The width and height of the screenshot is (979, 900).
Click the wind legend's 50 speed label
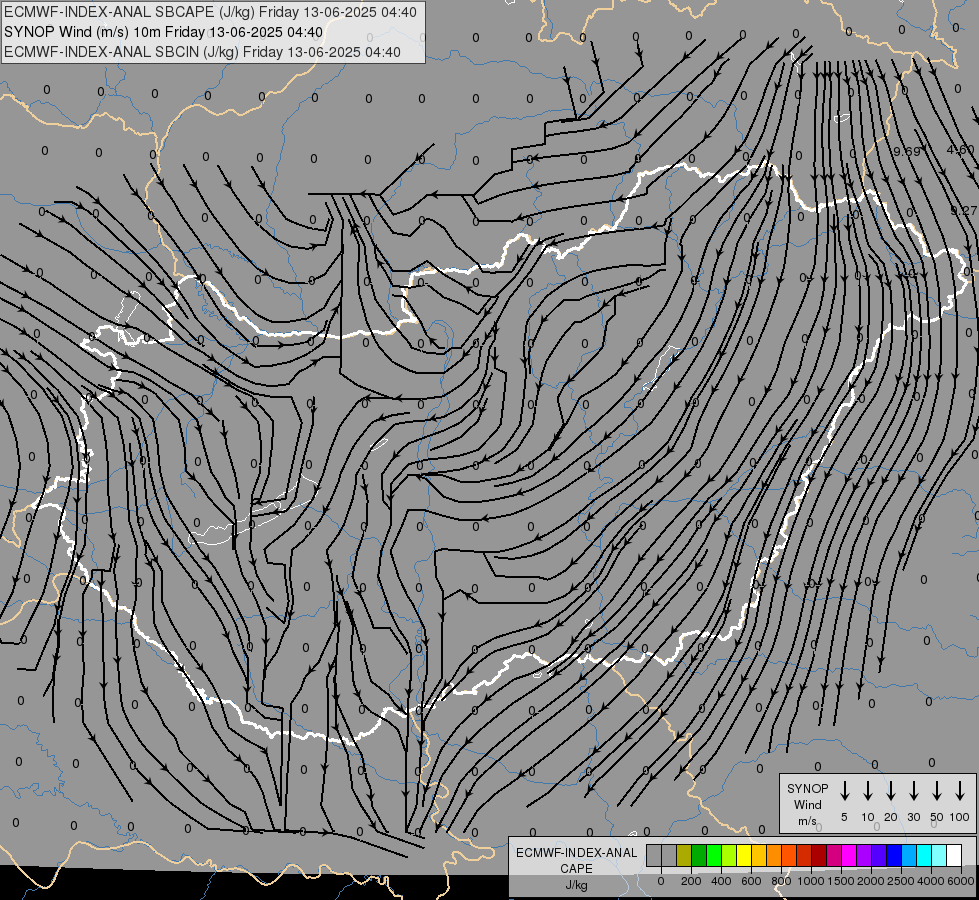[x=937, y=817]
